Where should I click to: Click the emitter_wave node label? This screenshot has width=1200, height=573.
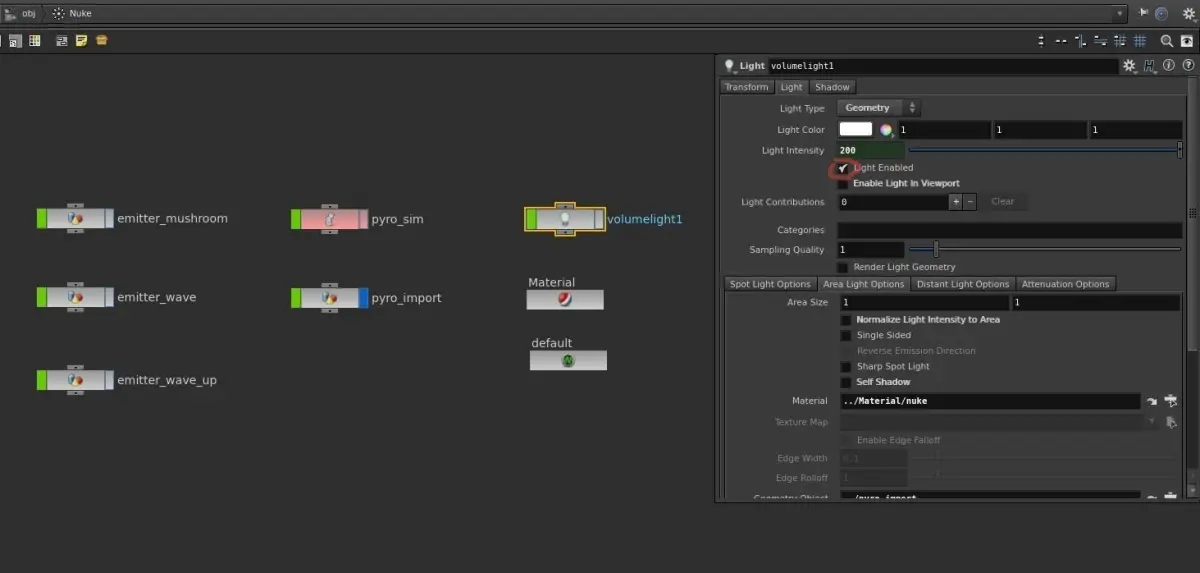(157, 297)
